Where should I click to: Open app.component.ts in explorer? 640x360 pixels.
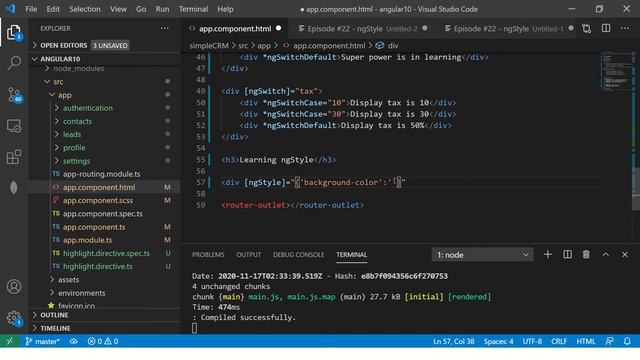94,227
